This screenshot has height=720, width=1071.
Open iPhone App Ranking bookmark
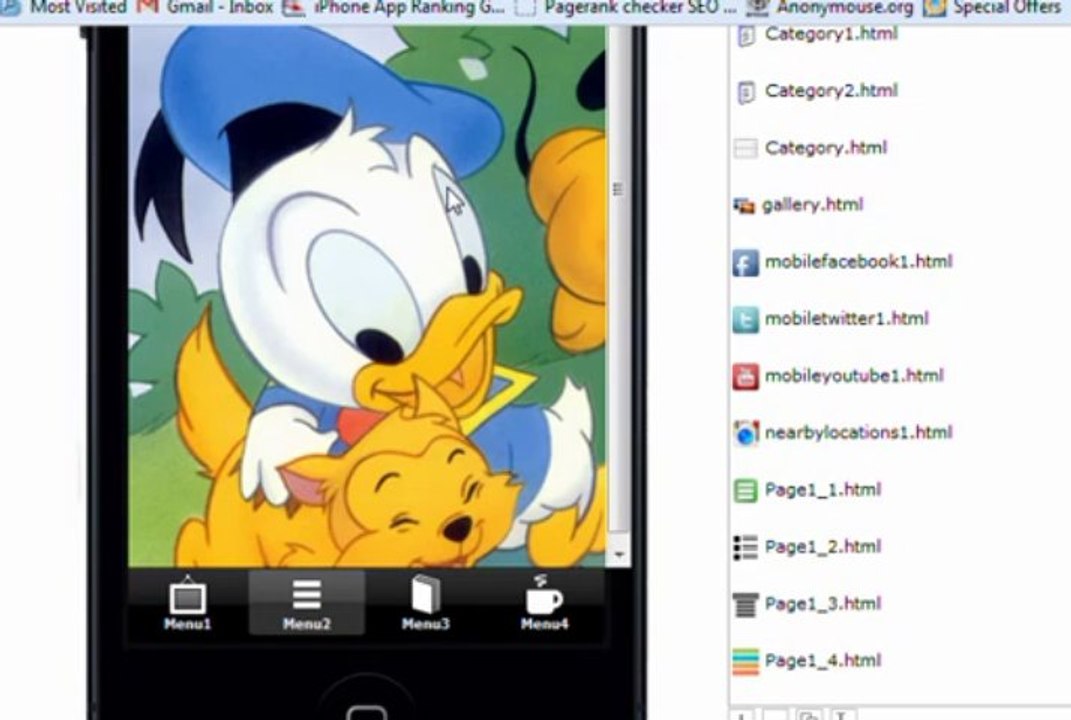[x=394, y=8]
